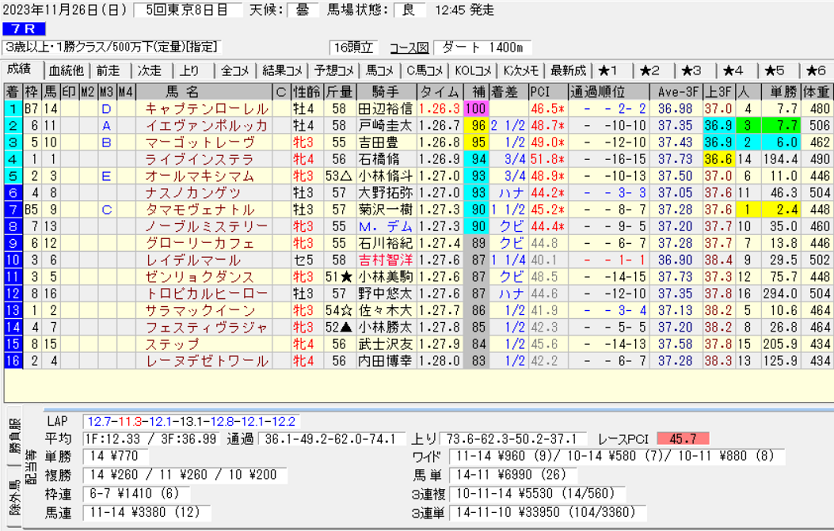Open horse キャプテンローレル details

point(206,108)
